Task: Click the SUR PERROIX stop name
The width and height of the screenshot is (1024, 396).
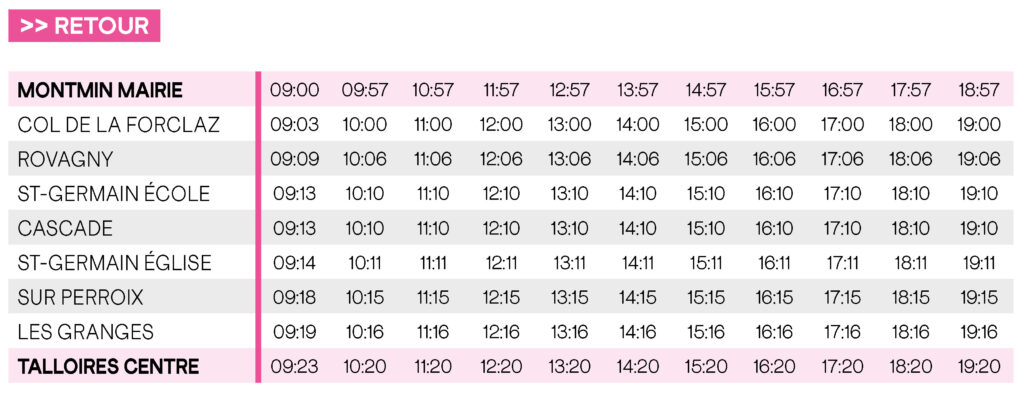Action: pos(80,297)
